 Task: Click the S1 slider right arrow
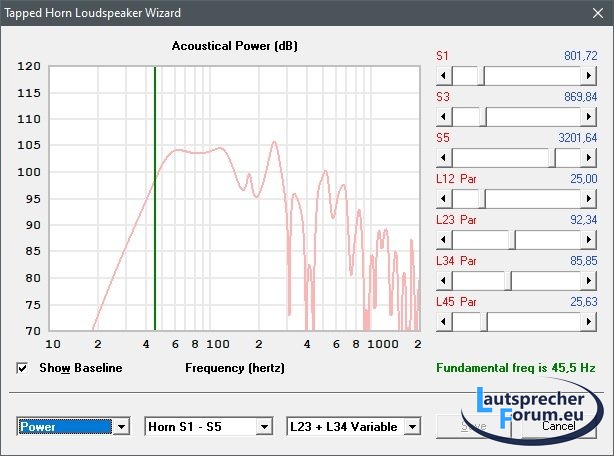589,76
